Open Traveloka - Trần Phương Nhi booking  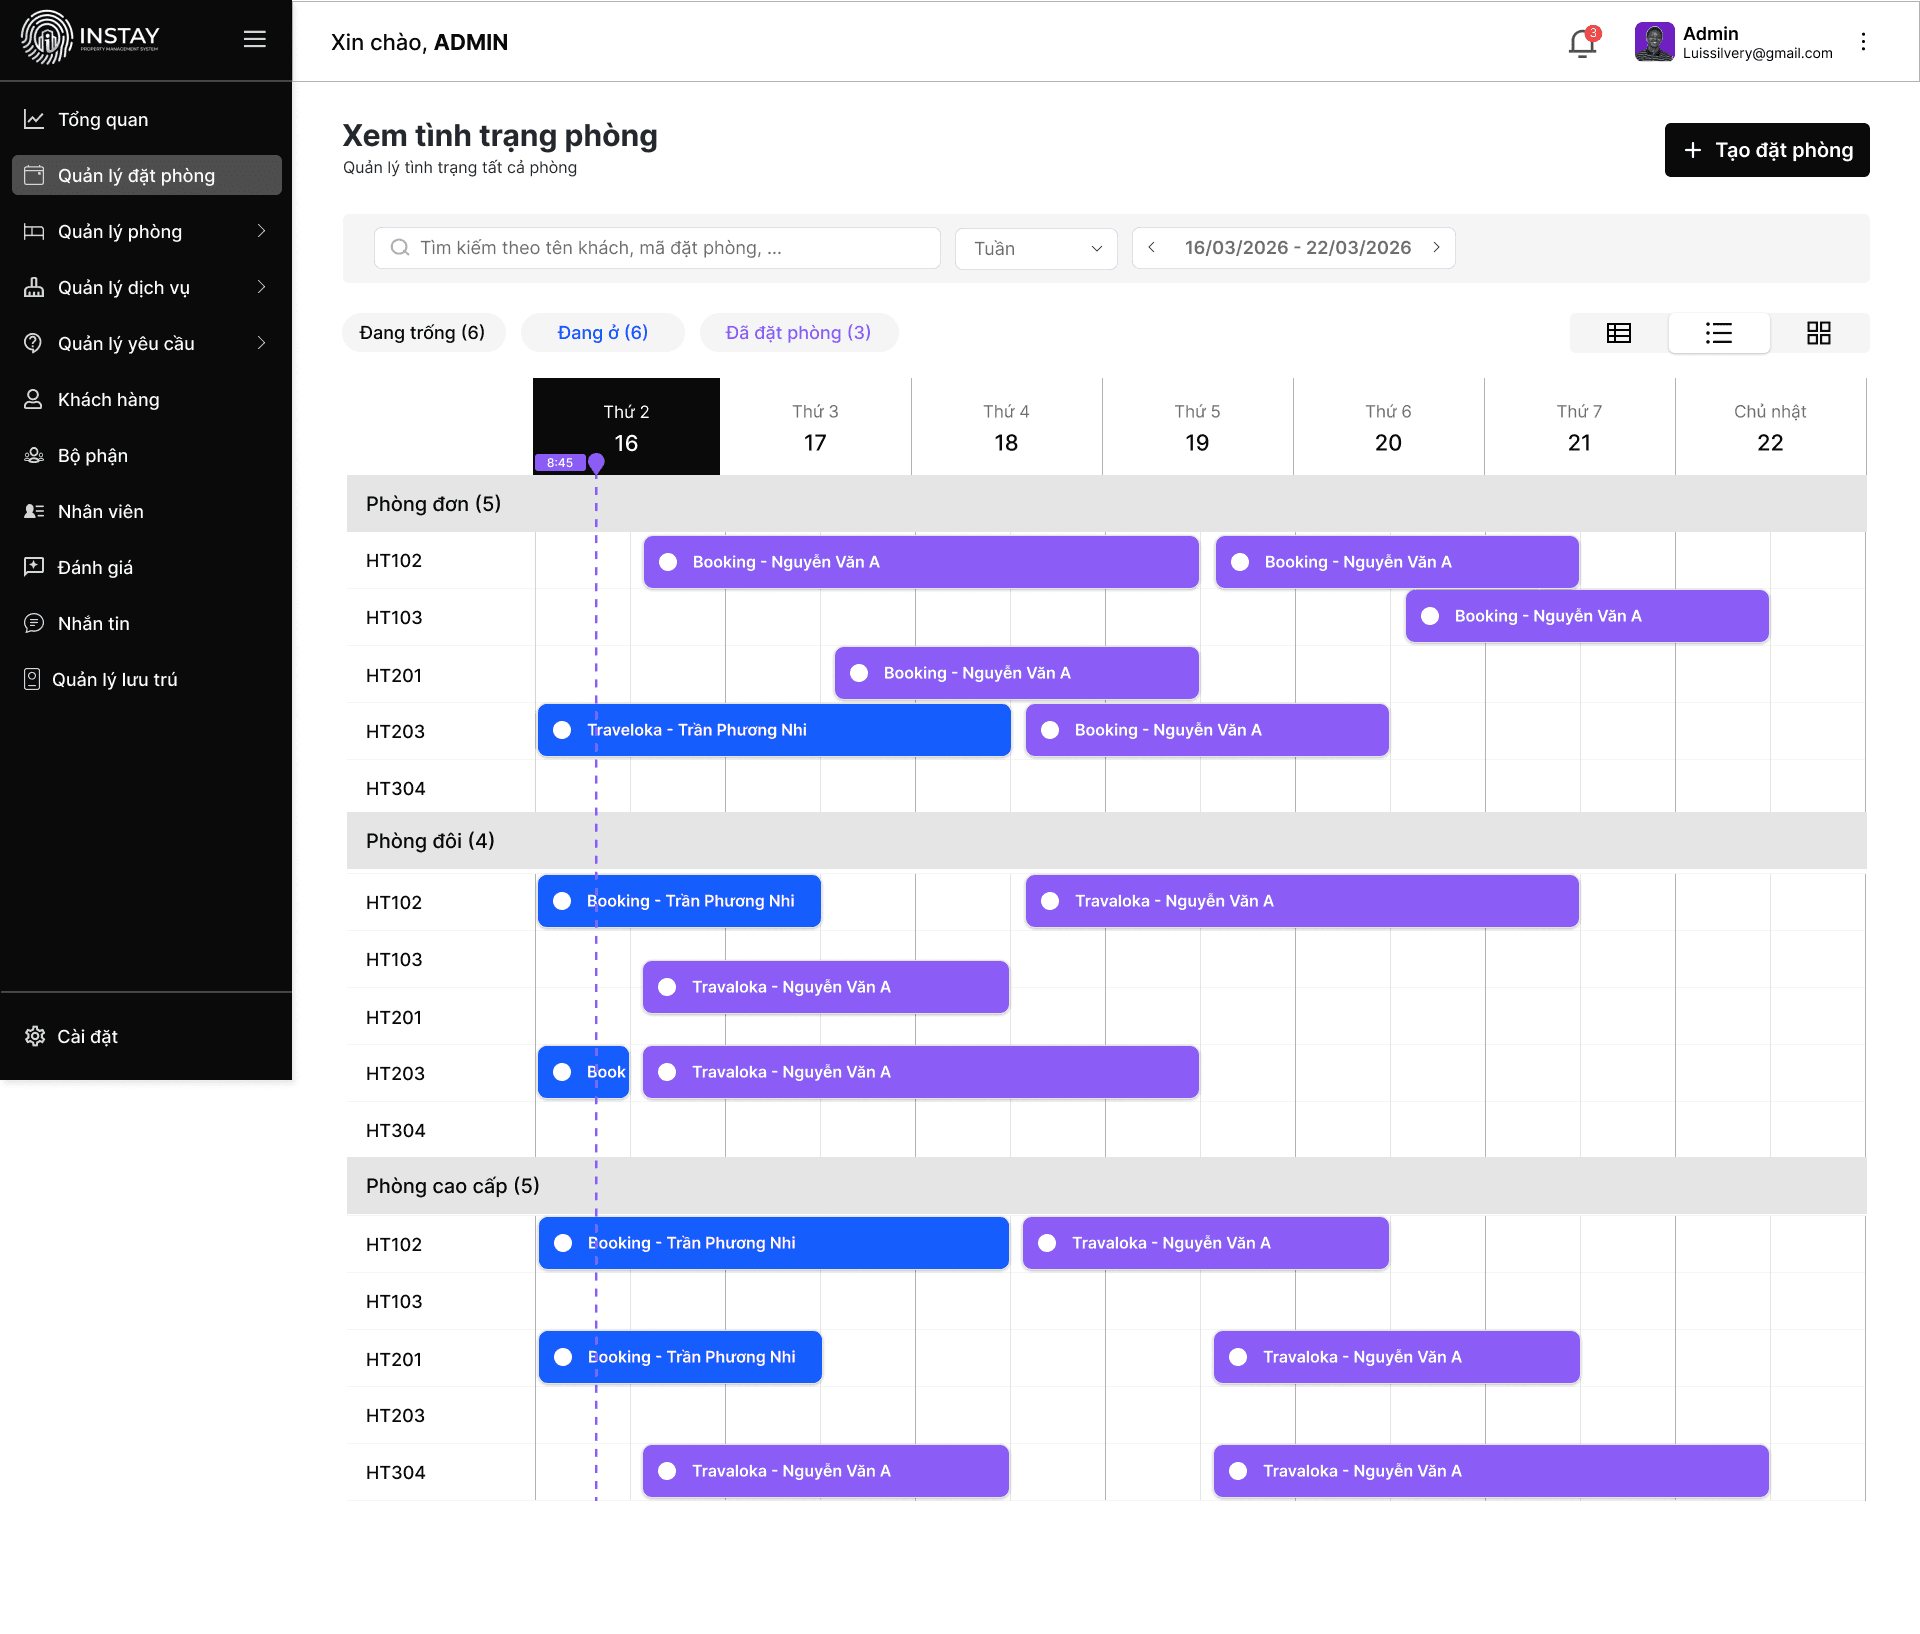coord(774,730)
